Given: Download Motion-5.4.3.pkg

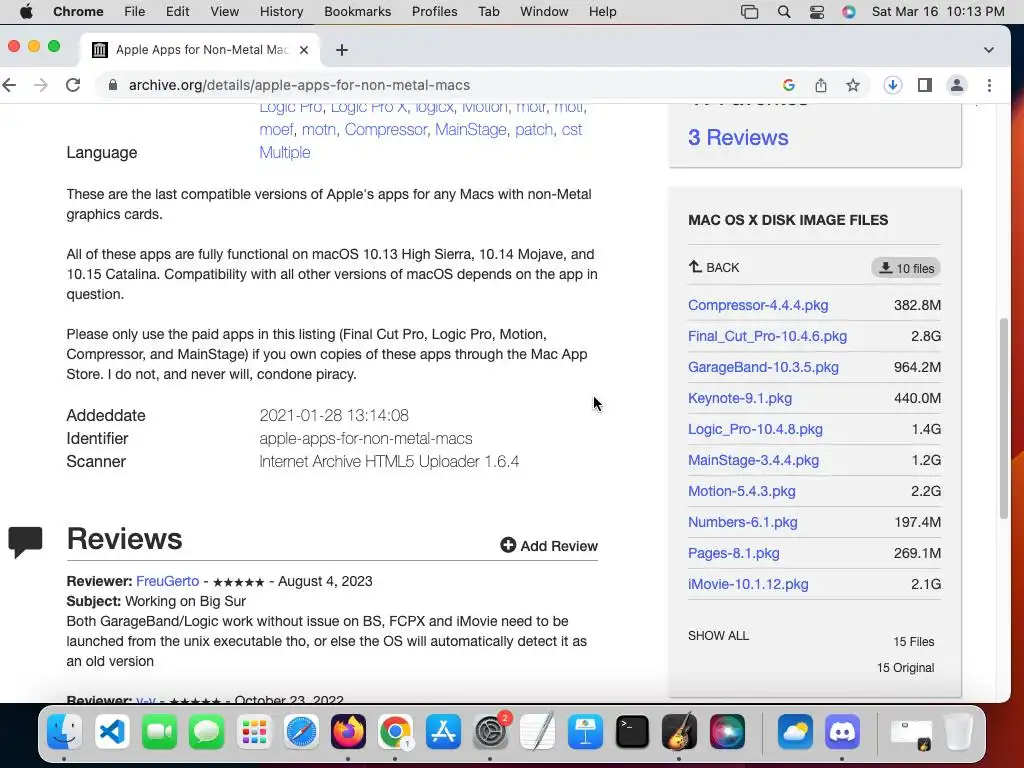Looking at the screenshot, I should 741,491.
